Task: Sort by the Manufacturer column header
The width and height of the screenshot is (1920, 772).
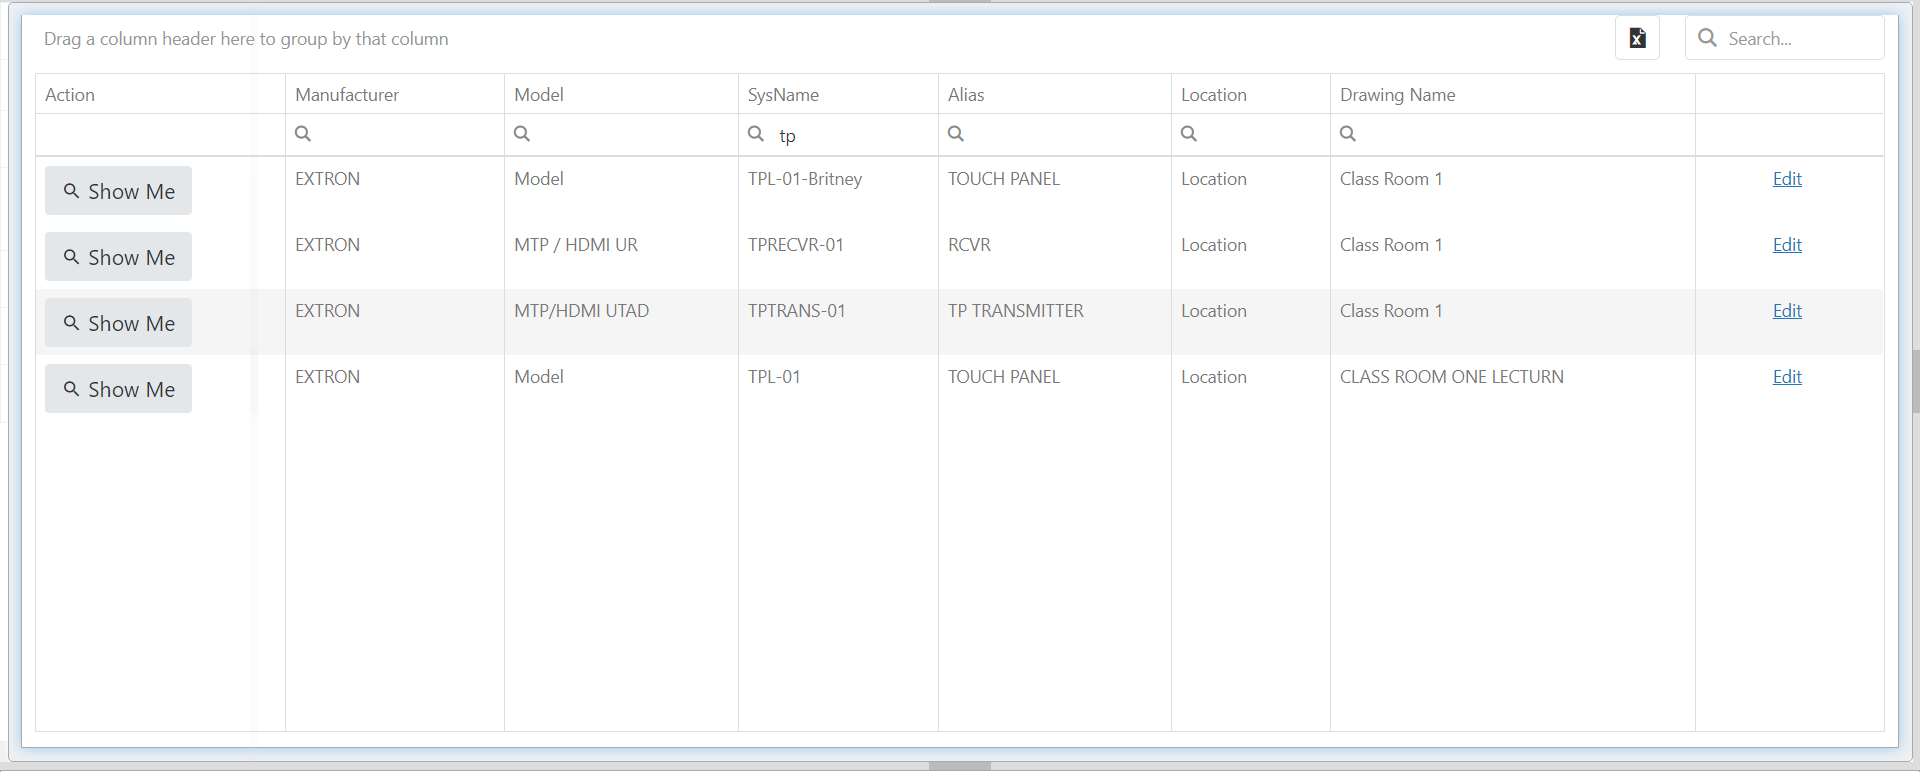Action: pyautogui.click(x=347, y=95)
